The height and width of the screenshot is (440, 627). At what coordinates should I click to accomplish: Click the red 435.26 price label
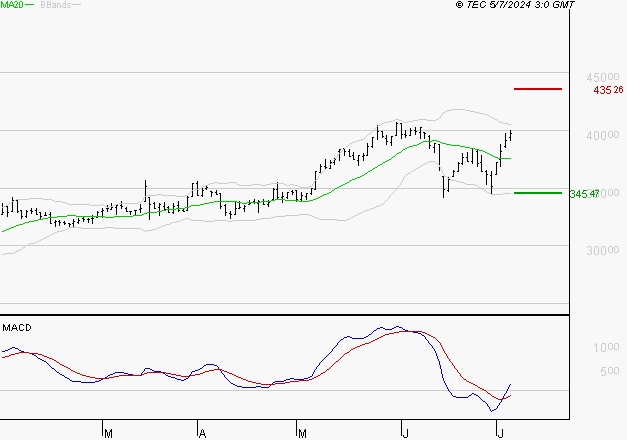608,90
